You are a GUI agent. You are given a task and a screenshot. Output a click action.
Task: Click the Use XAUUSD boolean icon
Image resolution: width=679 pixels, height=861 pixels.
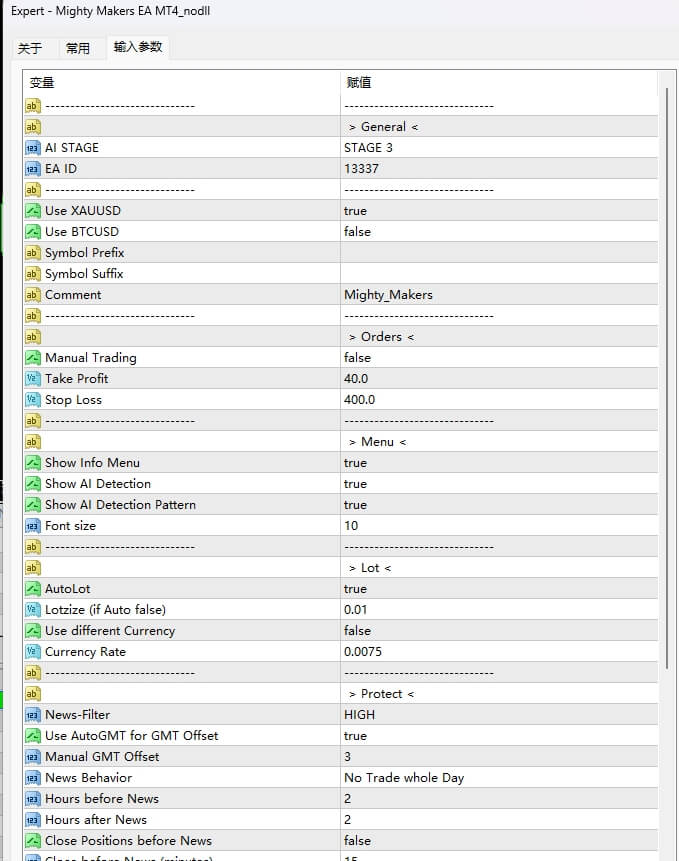click(33, 211)
